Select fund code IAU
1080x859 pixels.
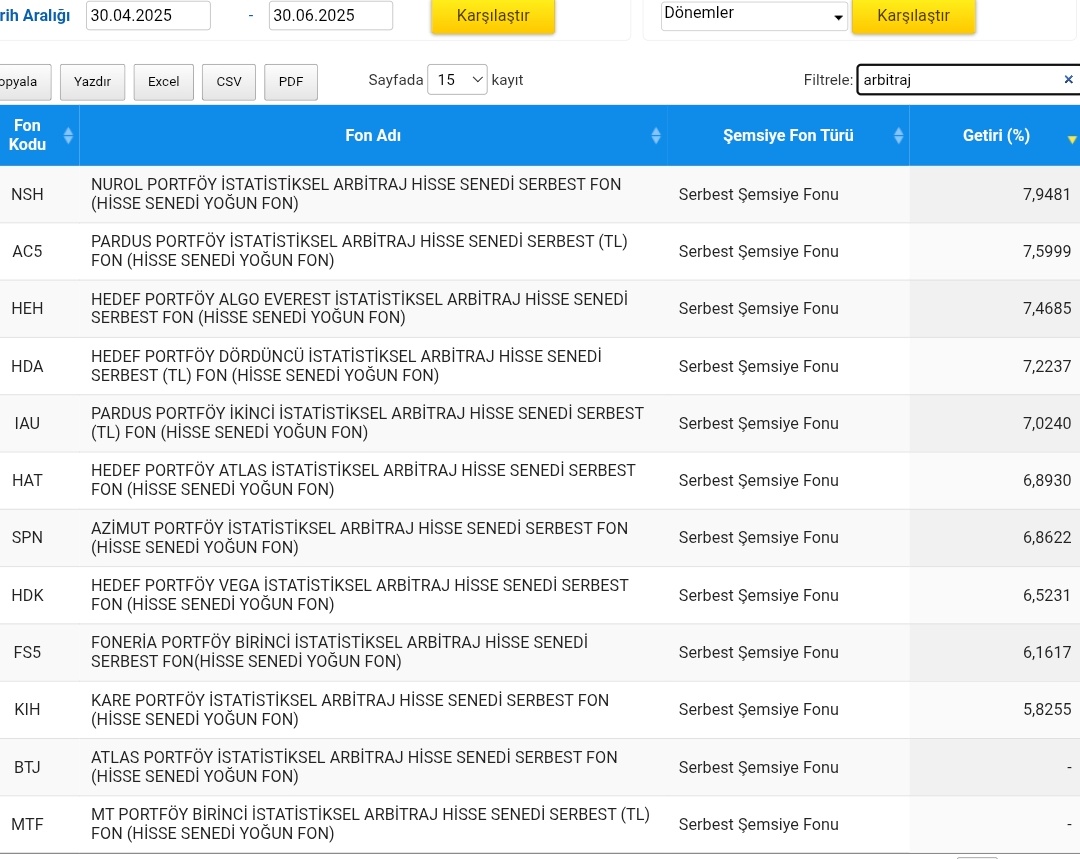click(x=28, y=423)
